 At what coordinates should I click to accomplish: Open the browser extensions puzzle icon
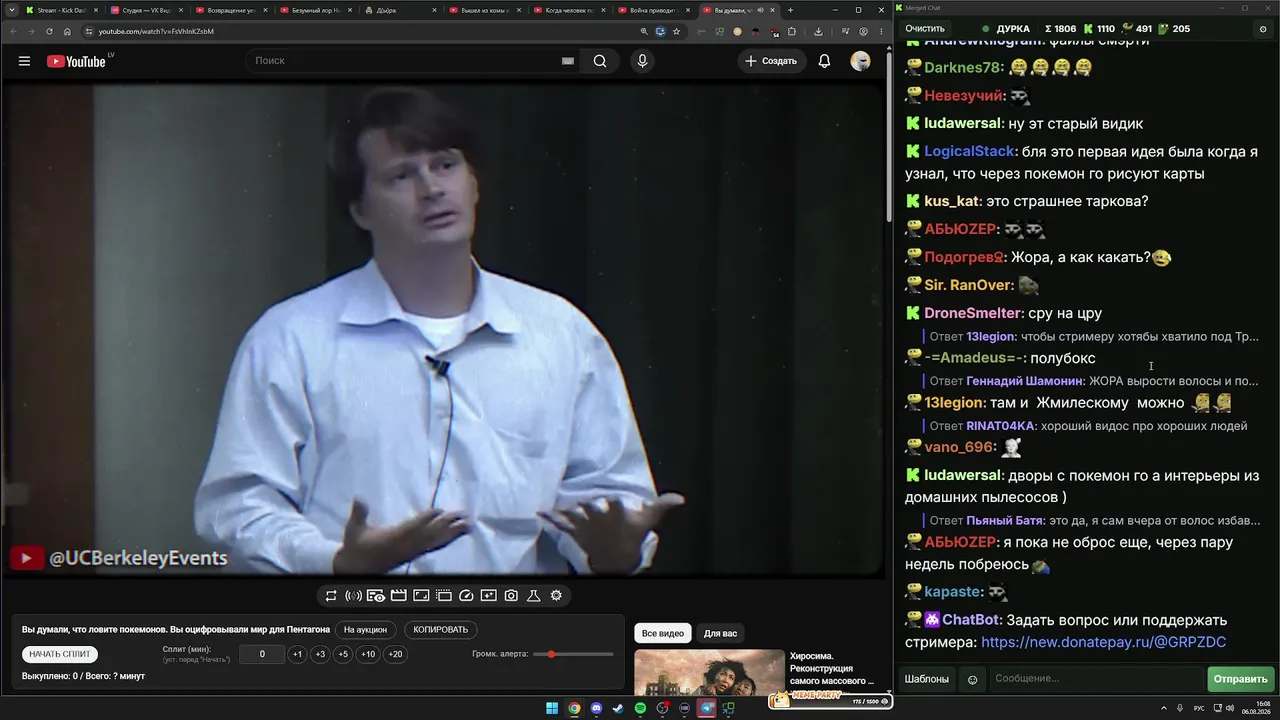(791, 31)
